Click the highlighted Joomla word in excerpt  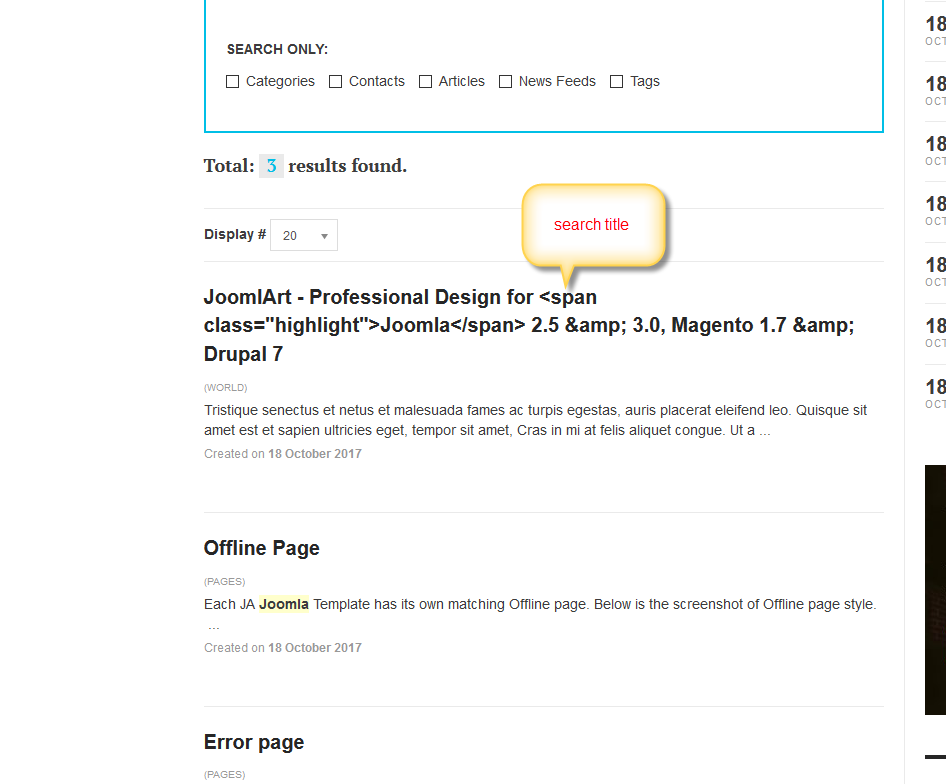(x=284, y=604)
